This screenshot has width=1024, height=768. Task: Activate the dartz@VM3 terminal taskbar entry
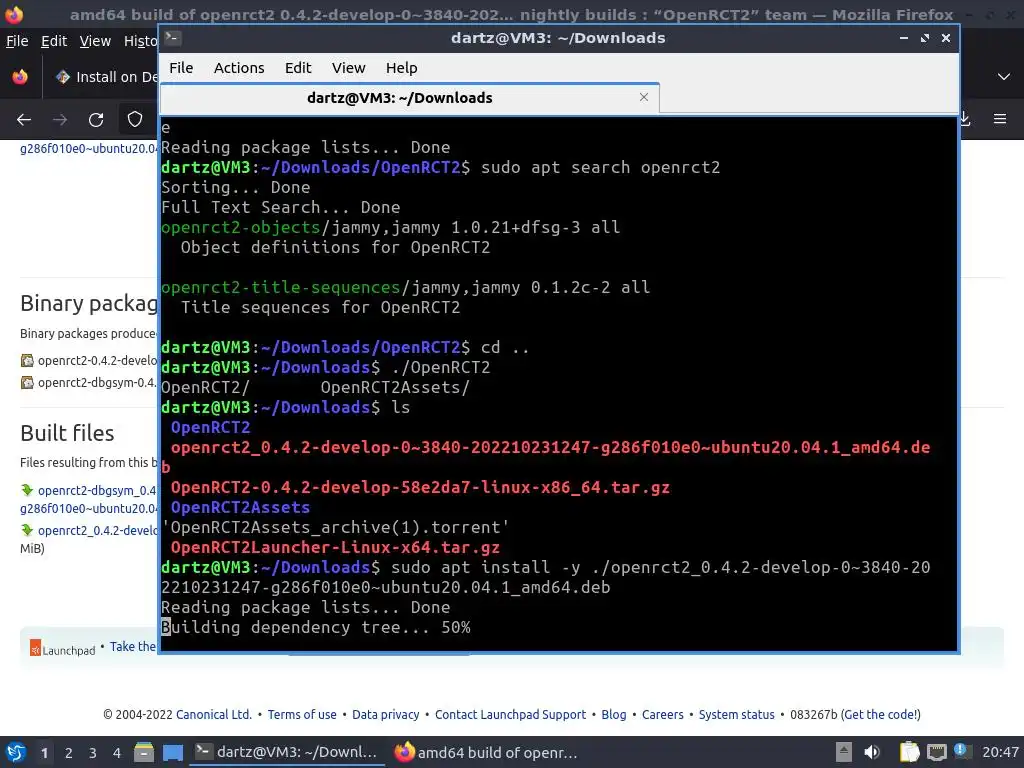click(x=287, y=752)
